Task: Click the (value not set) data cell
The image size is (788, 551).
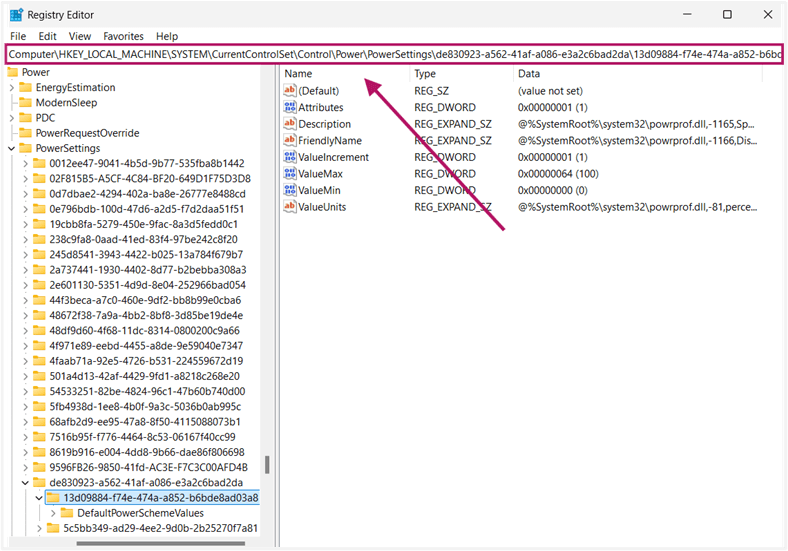Action: point(550,90)
